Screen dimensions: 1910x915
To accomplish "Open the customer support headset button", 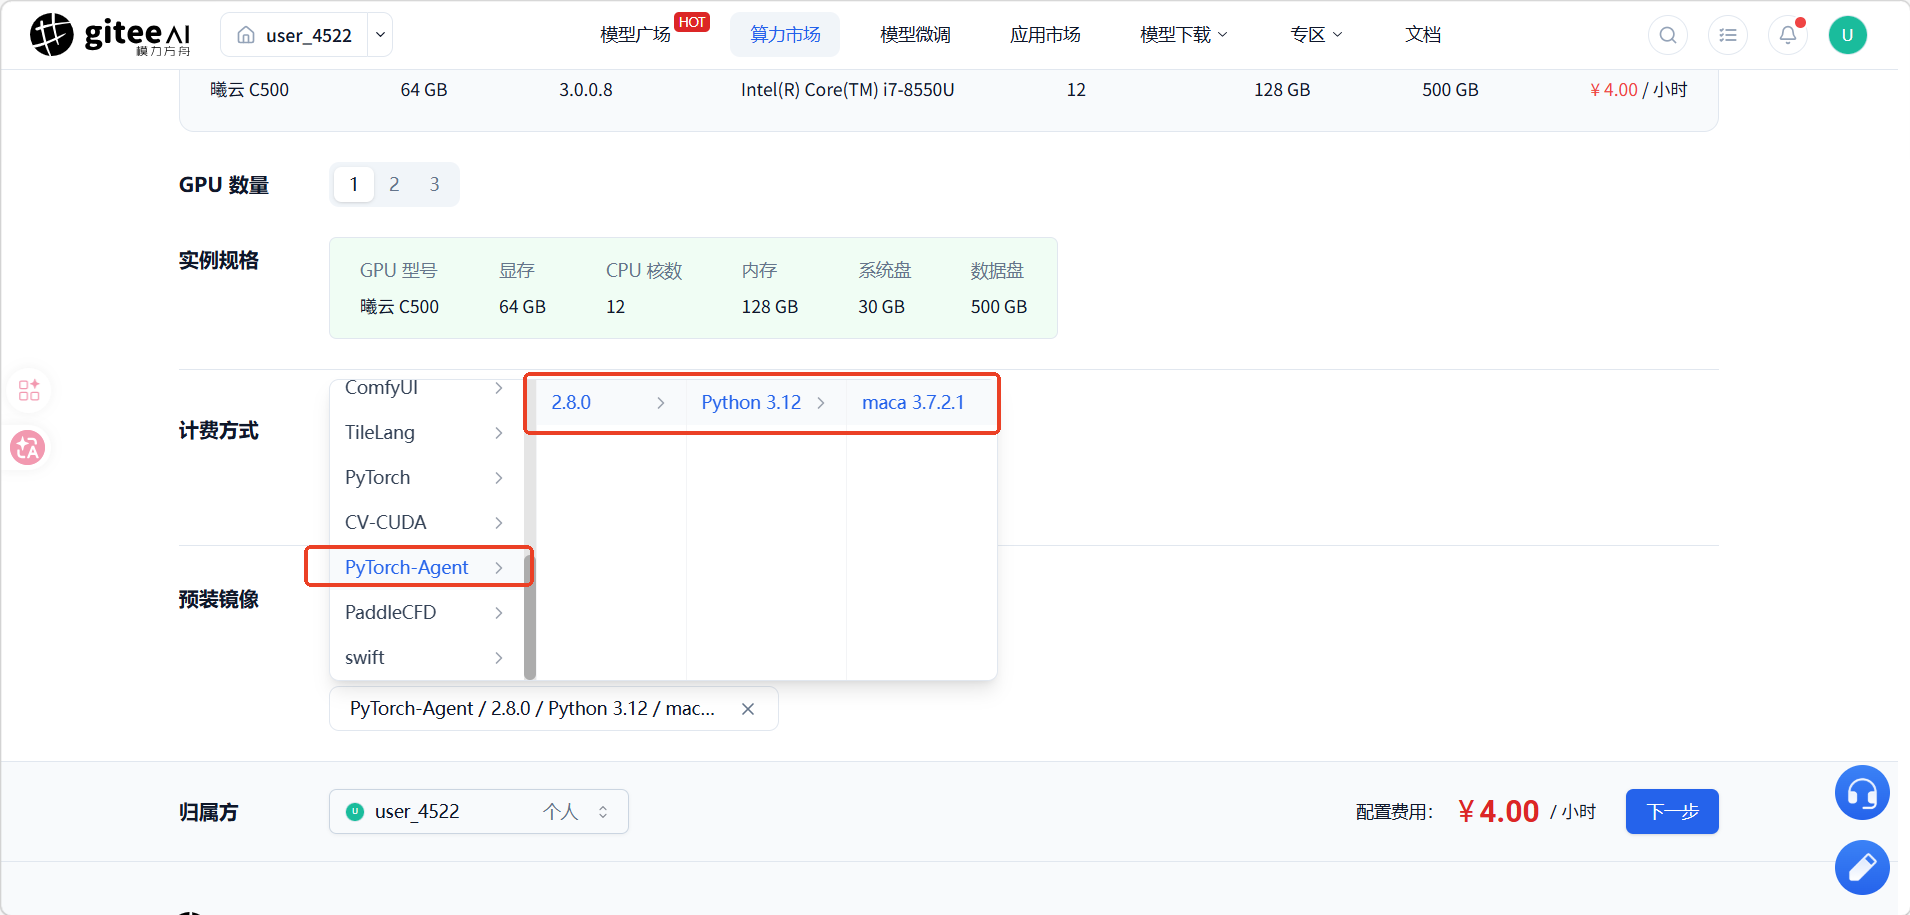I will [x=1862, y=793].
